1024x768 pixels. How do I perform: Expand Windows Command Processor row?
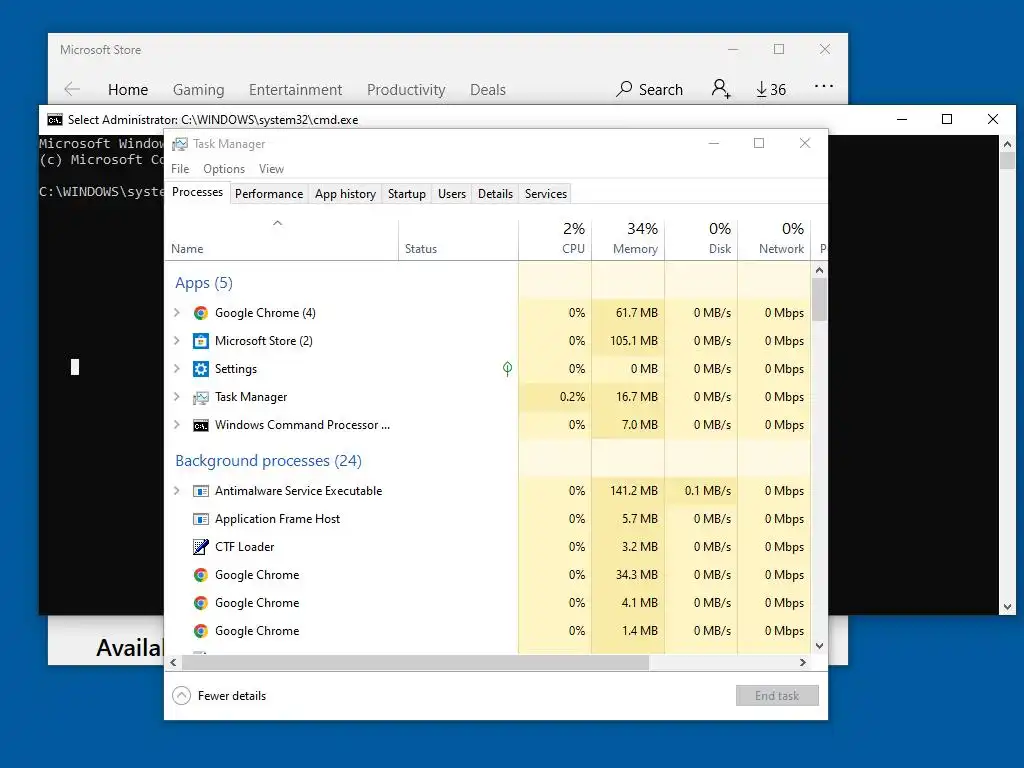click(x=176, y=425)
